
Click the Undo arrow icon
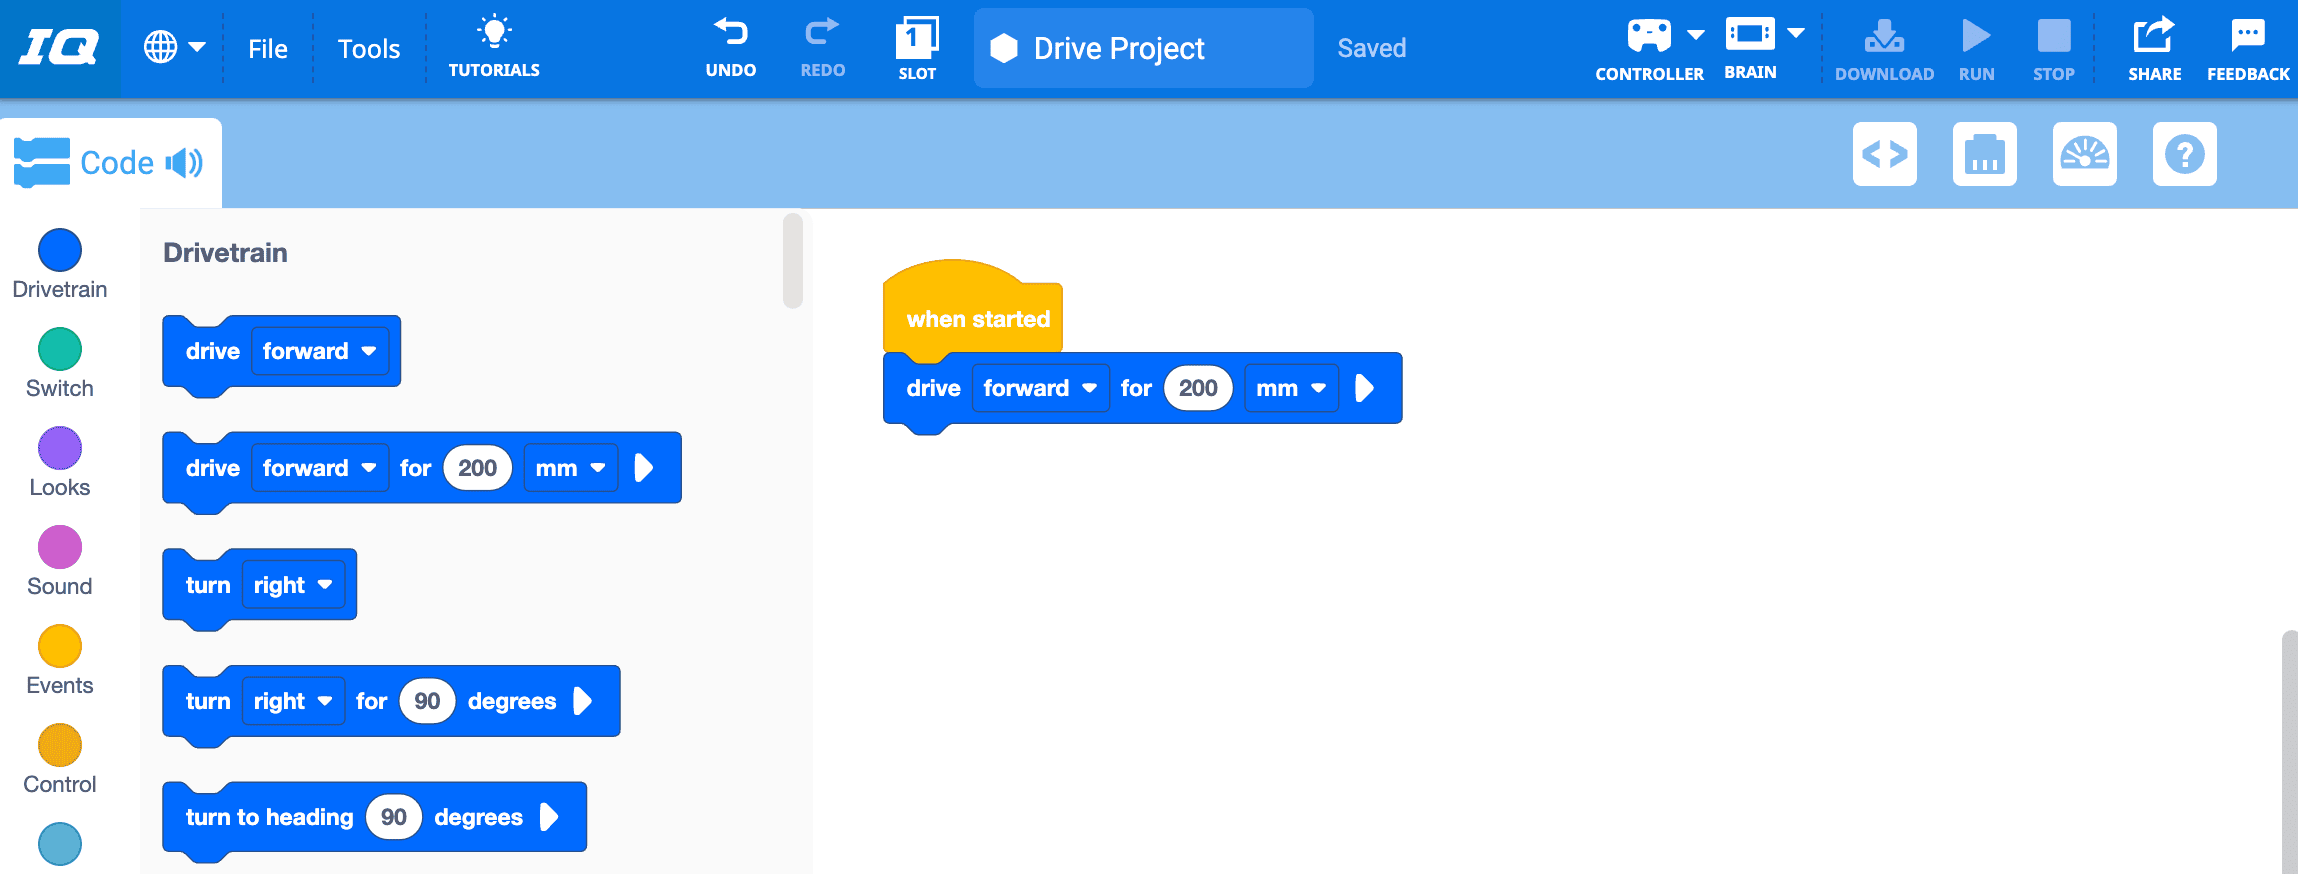(x=730, y=34)
